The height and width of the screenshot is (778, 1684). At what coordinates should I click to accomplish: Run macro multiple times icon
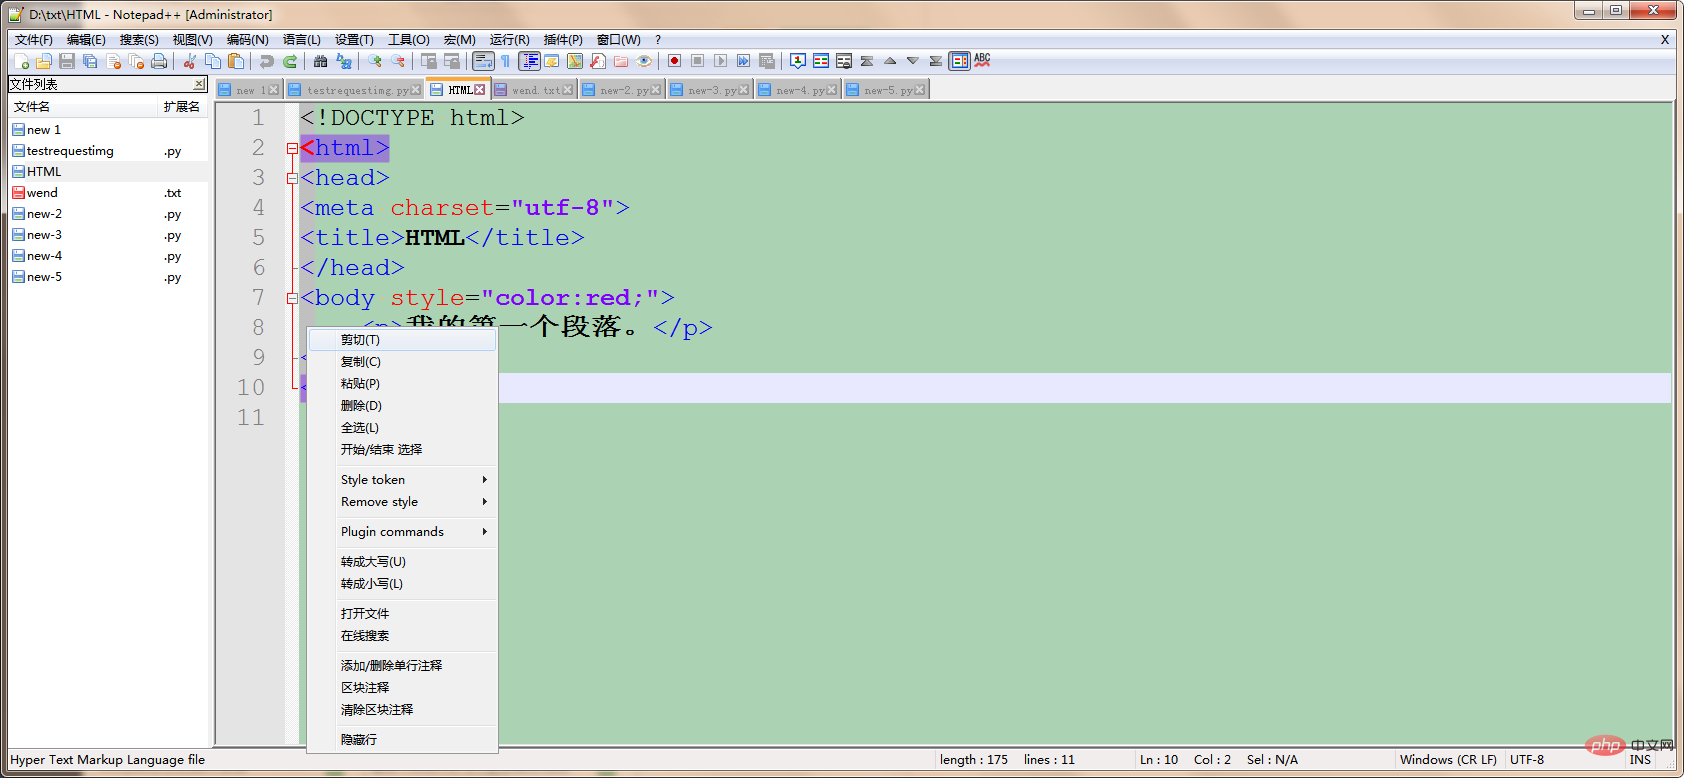(743, 61)
